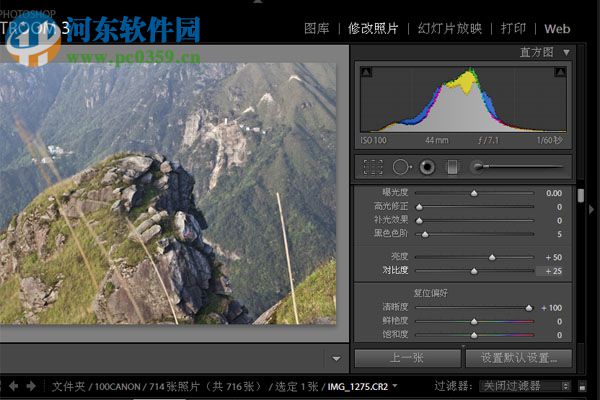This screenshot has height=400, width=600.
Task: Collapse the 直方图 panel
Action: 566,52
